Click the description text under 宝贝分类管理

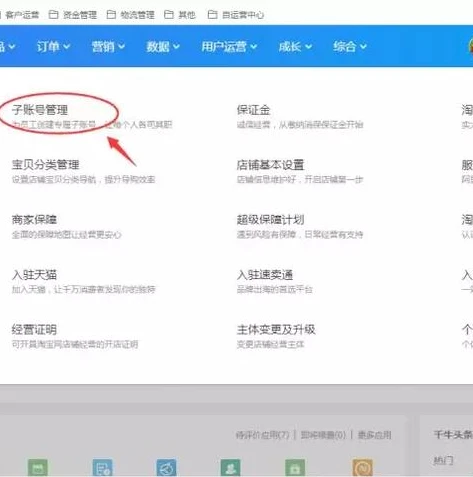[x=83, y=180]
